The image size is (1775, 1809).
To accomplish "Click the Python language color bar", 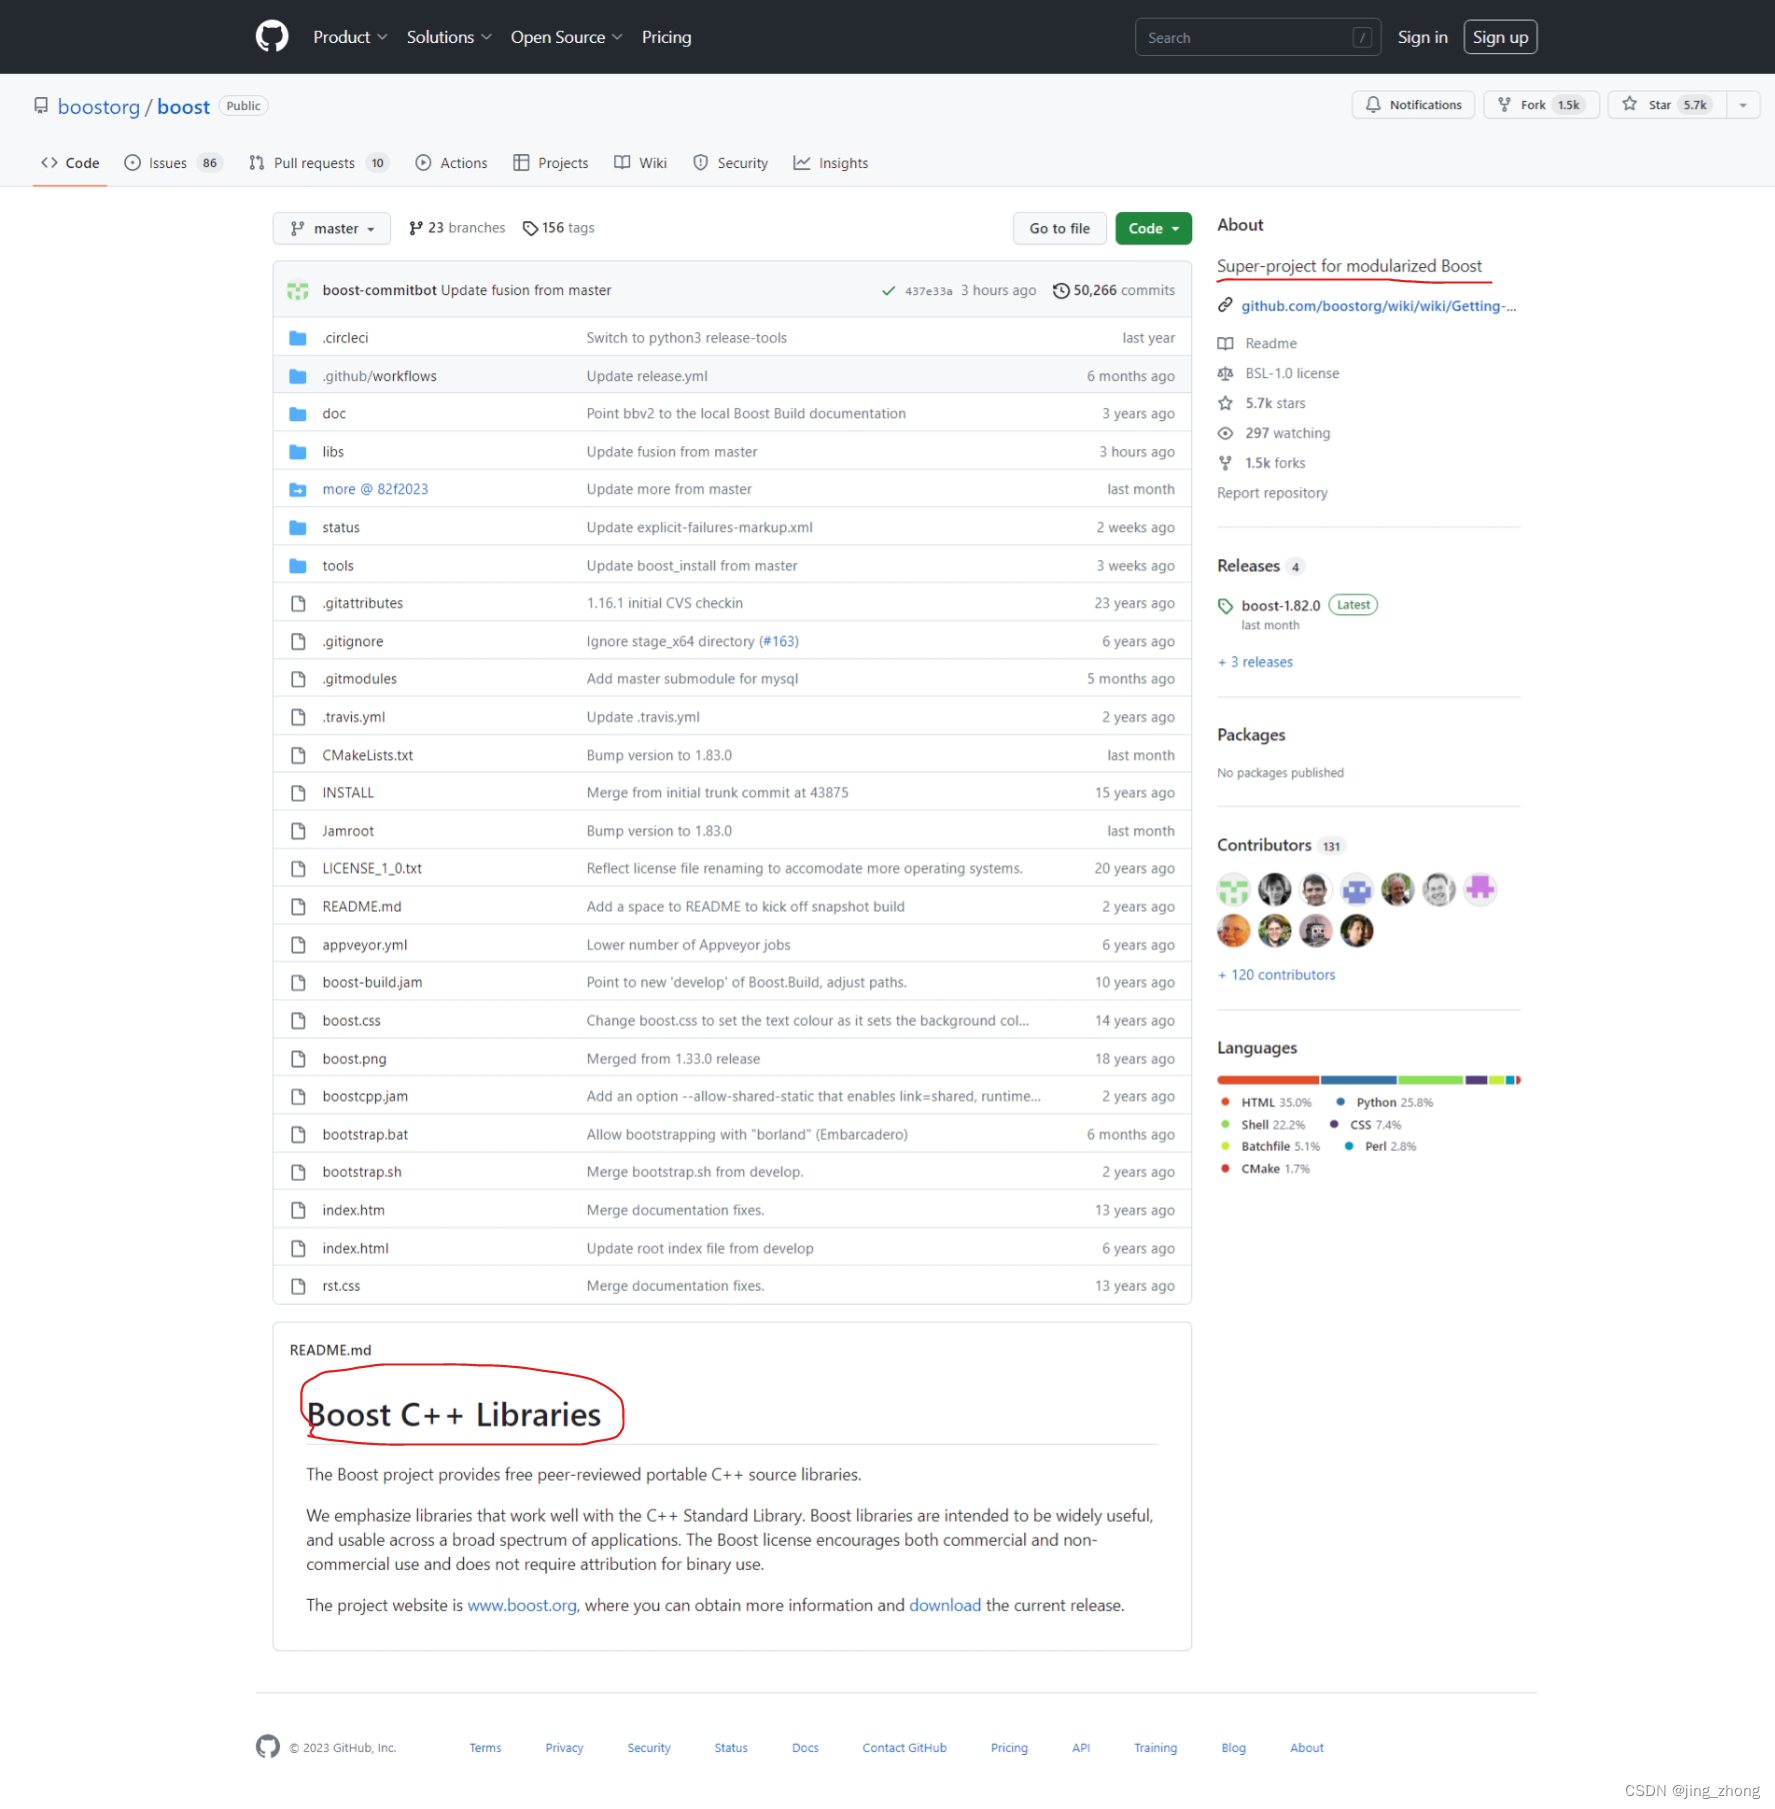I will 1358,1080.
